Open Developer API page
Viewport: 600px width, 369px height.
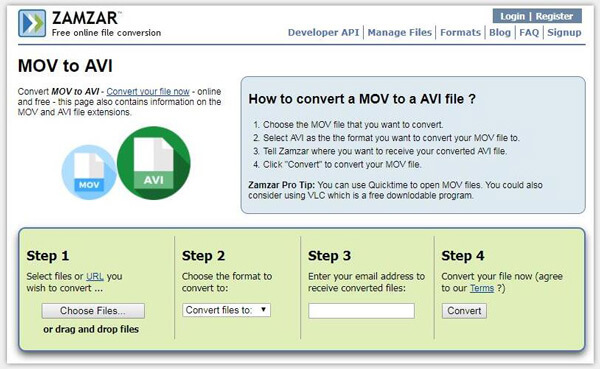(x=323, y=33)
